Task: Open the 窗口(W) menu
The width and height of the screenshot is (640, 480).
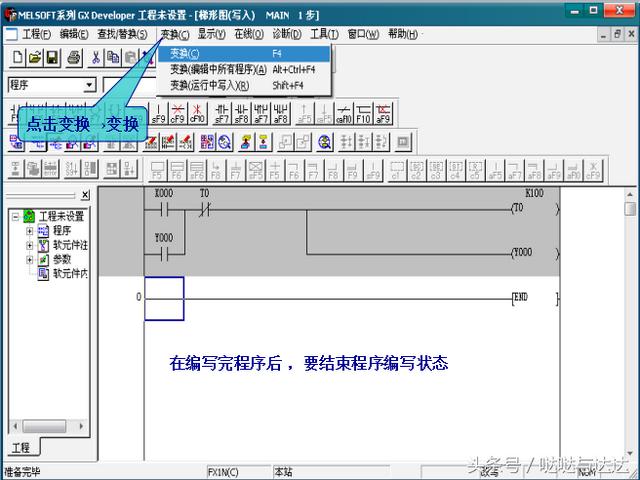Action: (363, 34)
